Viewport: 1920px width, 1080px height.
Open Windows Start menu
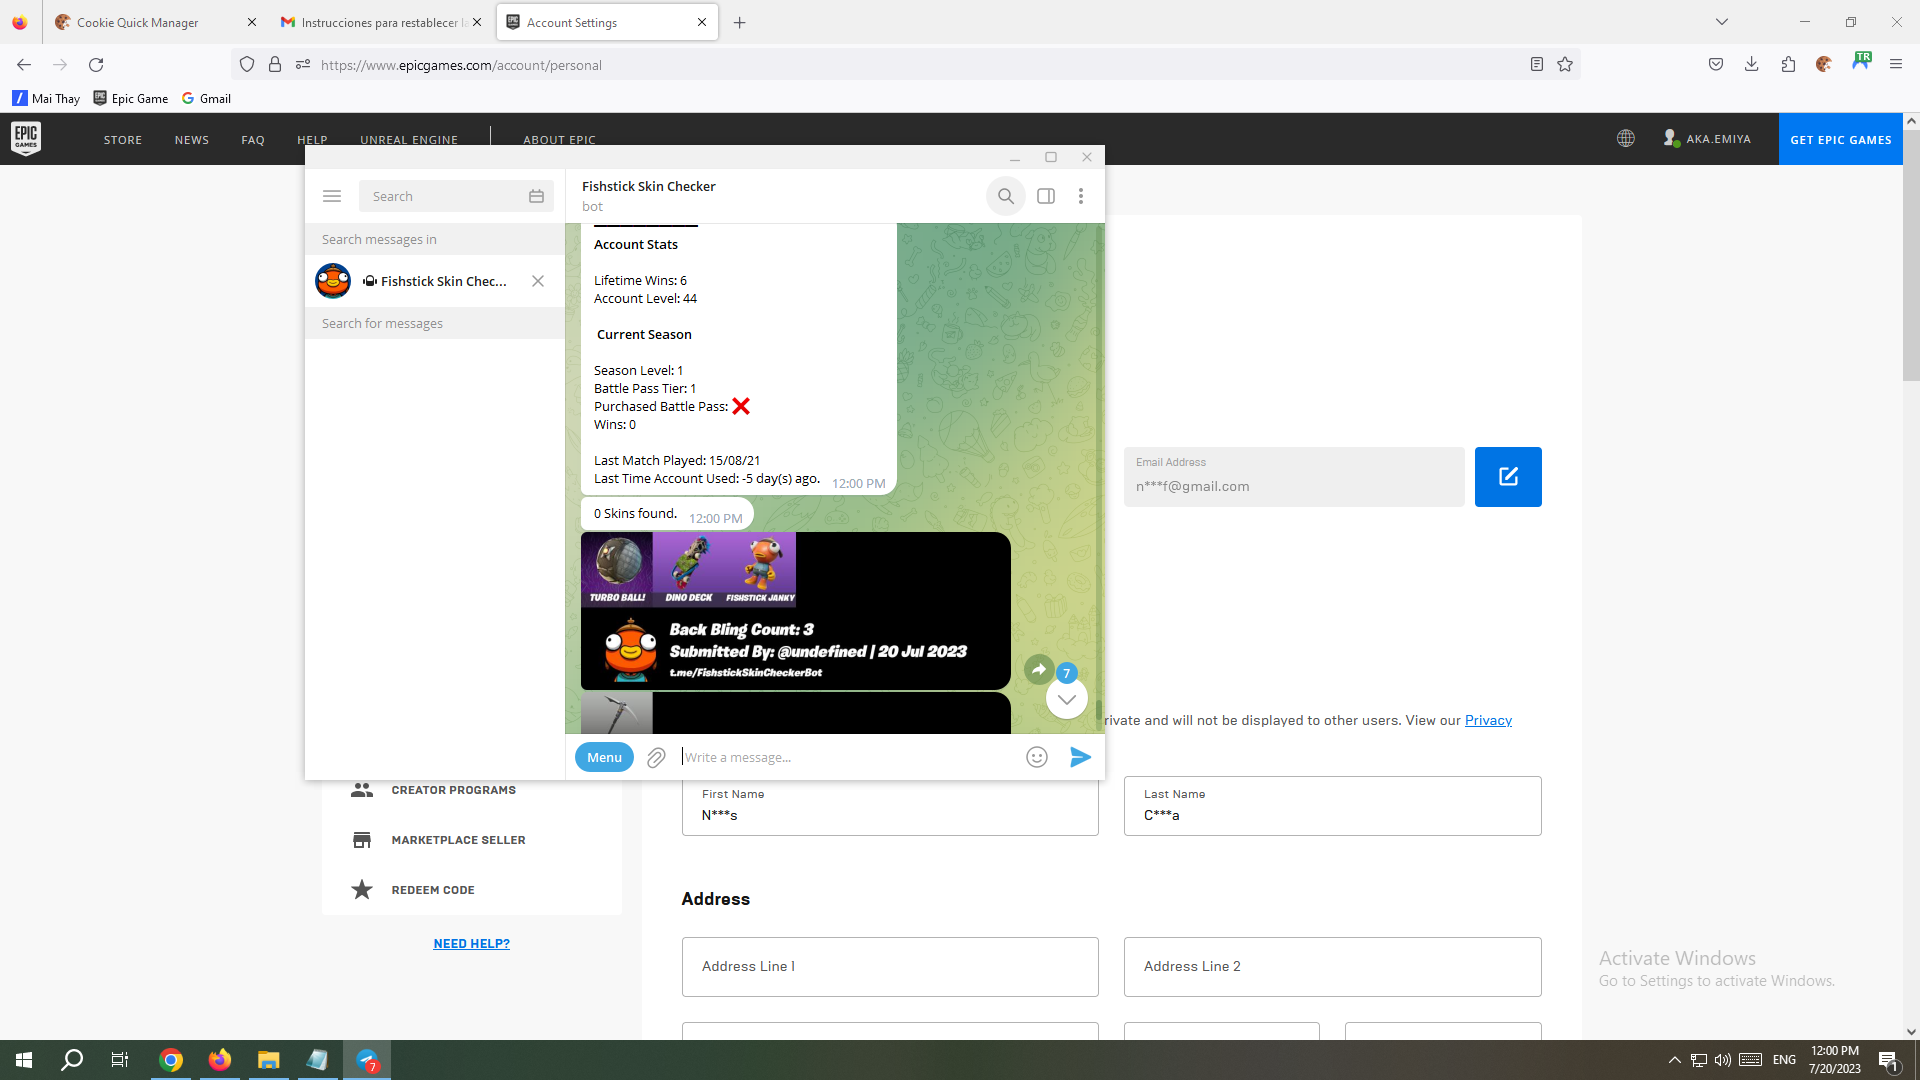click(x=24, y=1060)
